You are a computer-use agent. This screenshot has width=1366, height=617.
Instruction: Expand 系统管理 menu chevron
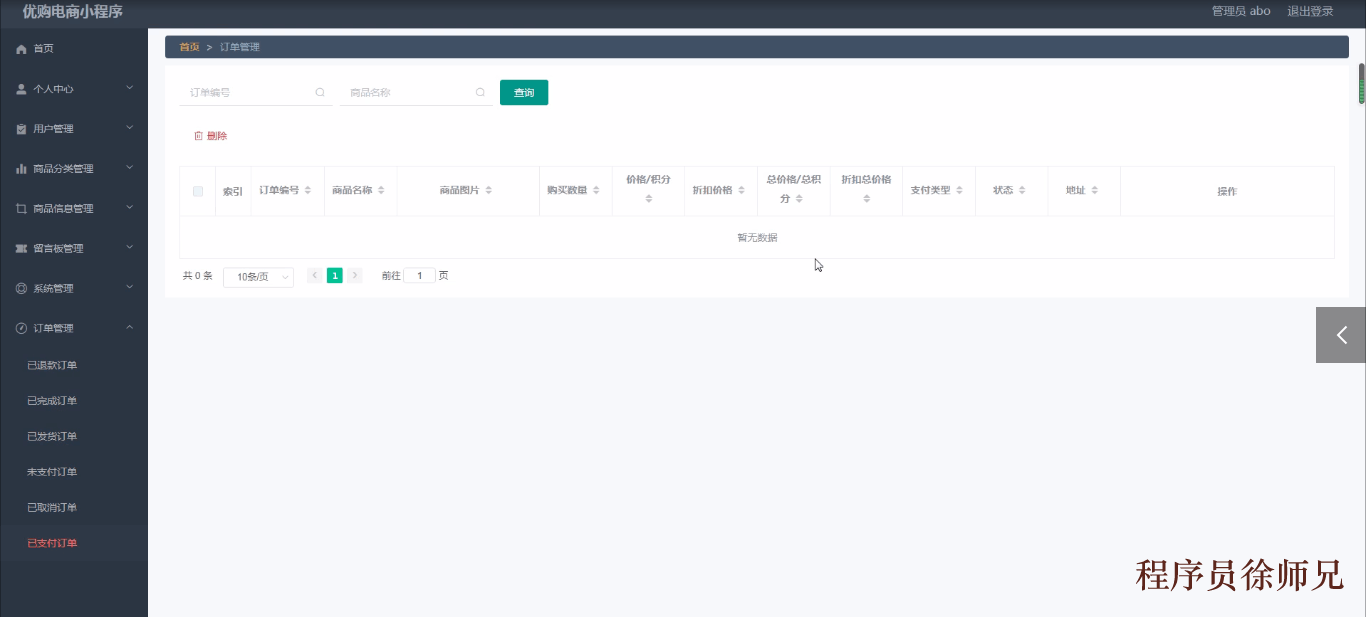point(129,288)
